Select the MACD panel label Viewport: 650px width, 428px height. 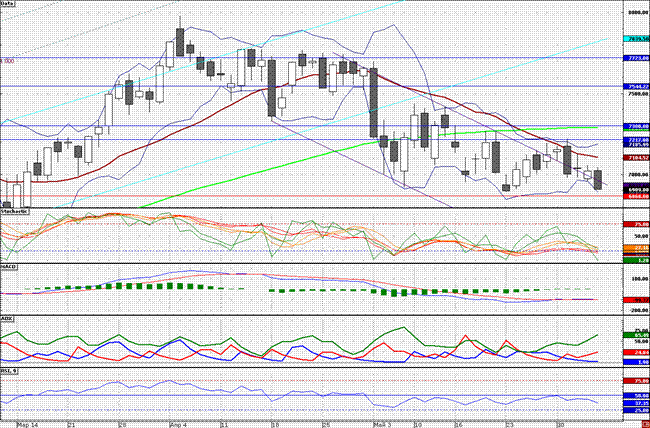click(9, 267)
